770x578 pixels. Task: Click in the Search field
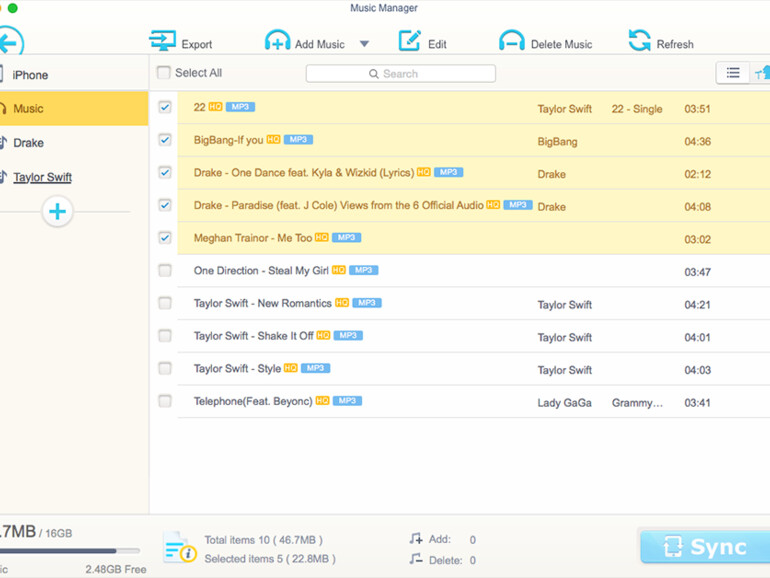coord(400,73)
